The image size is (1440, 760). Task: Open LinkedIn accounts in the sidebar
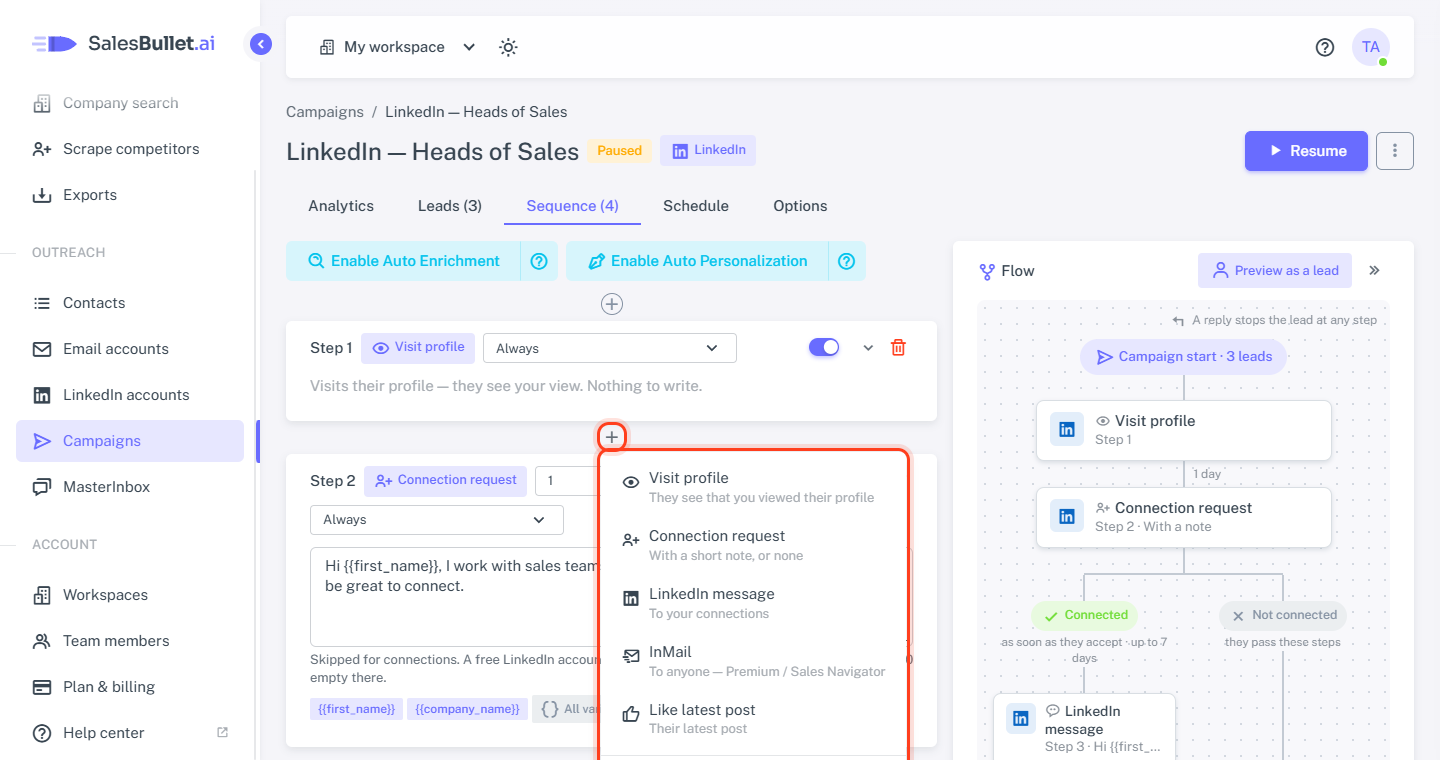130,395
